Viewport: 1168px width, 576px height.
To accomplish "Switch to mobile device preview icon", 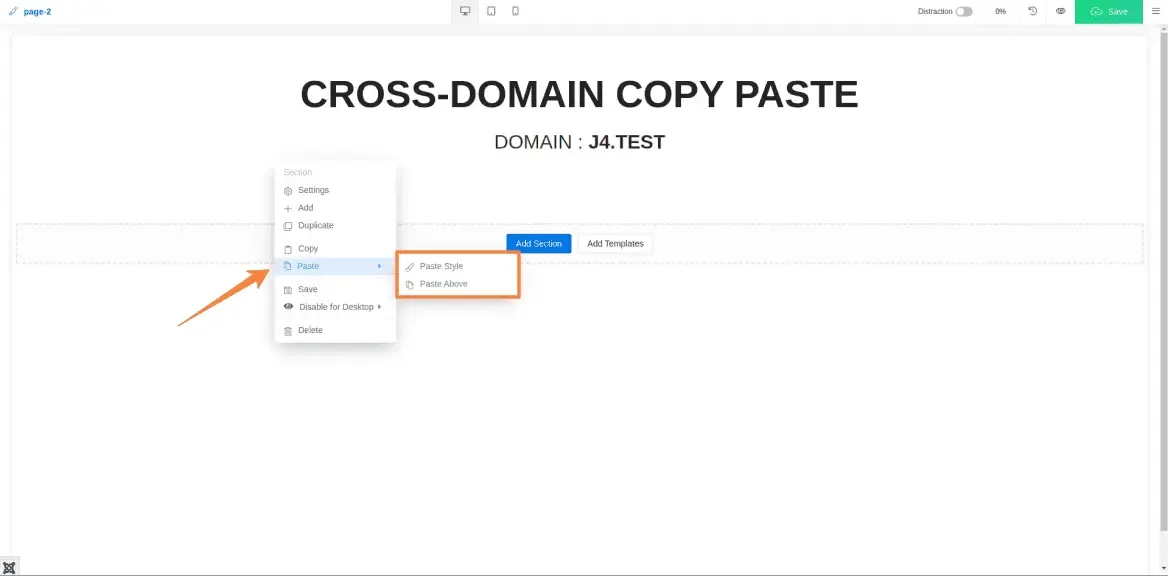I will point(515,11).
